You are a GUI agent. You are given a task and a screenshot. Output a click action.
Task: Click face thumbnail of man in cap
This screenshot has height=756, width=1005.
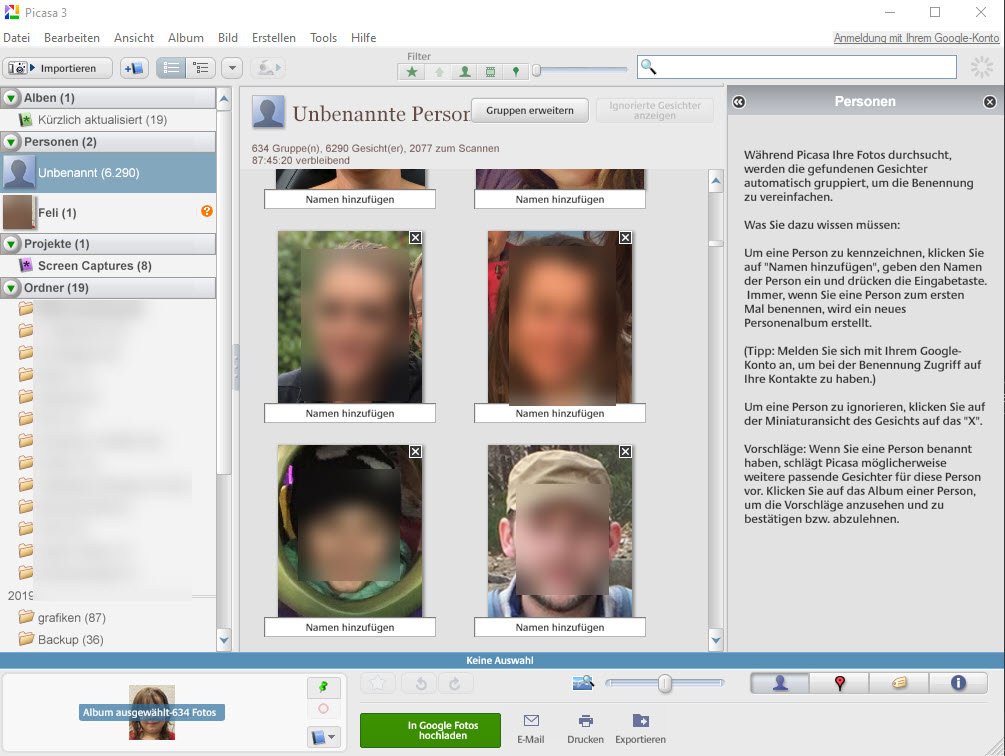click(560, 531)
